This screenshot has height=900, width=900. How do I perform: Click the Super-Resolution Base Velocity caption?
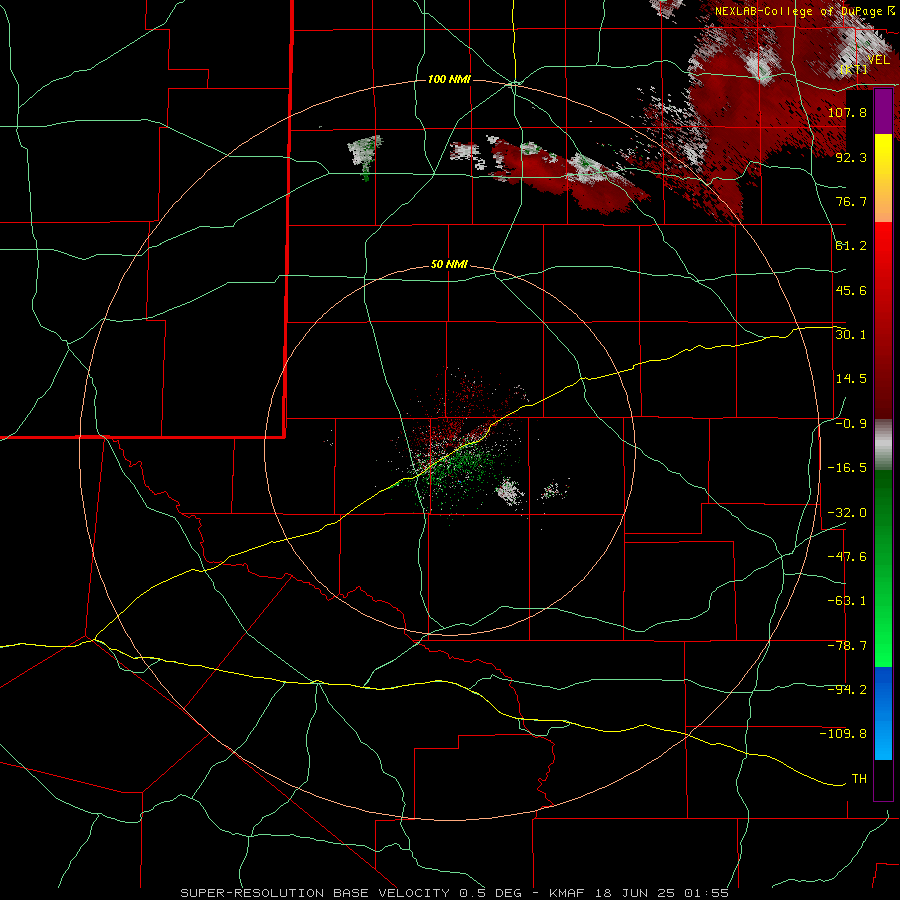tap(455, 893)
